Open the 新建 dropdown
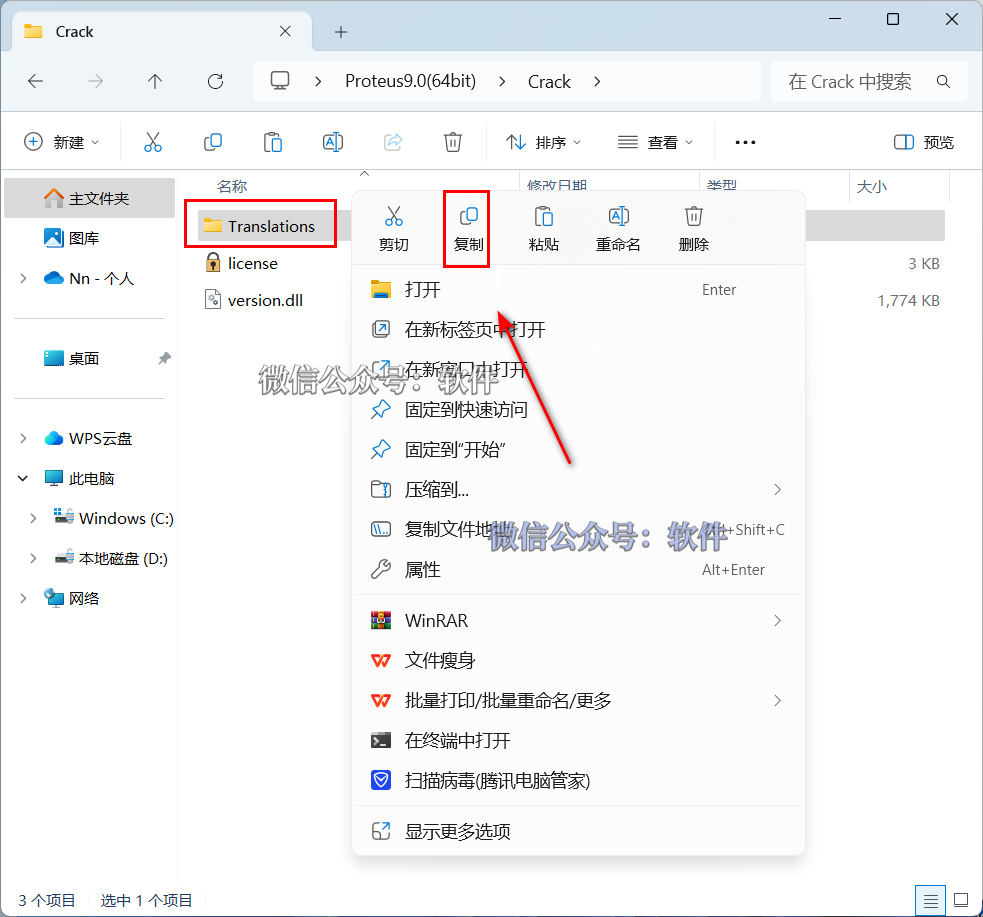Image resolution: width=983 pixels, height=917 pixels. [x=61, y=142]
